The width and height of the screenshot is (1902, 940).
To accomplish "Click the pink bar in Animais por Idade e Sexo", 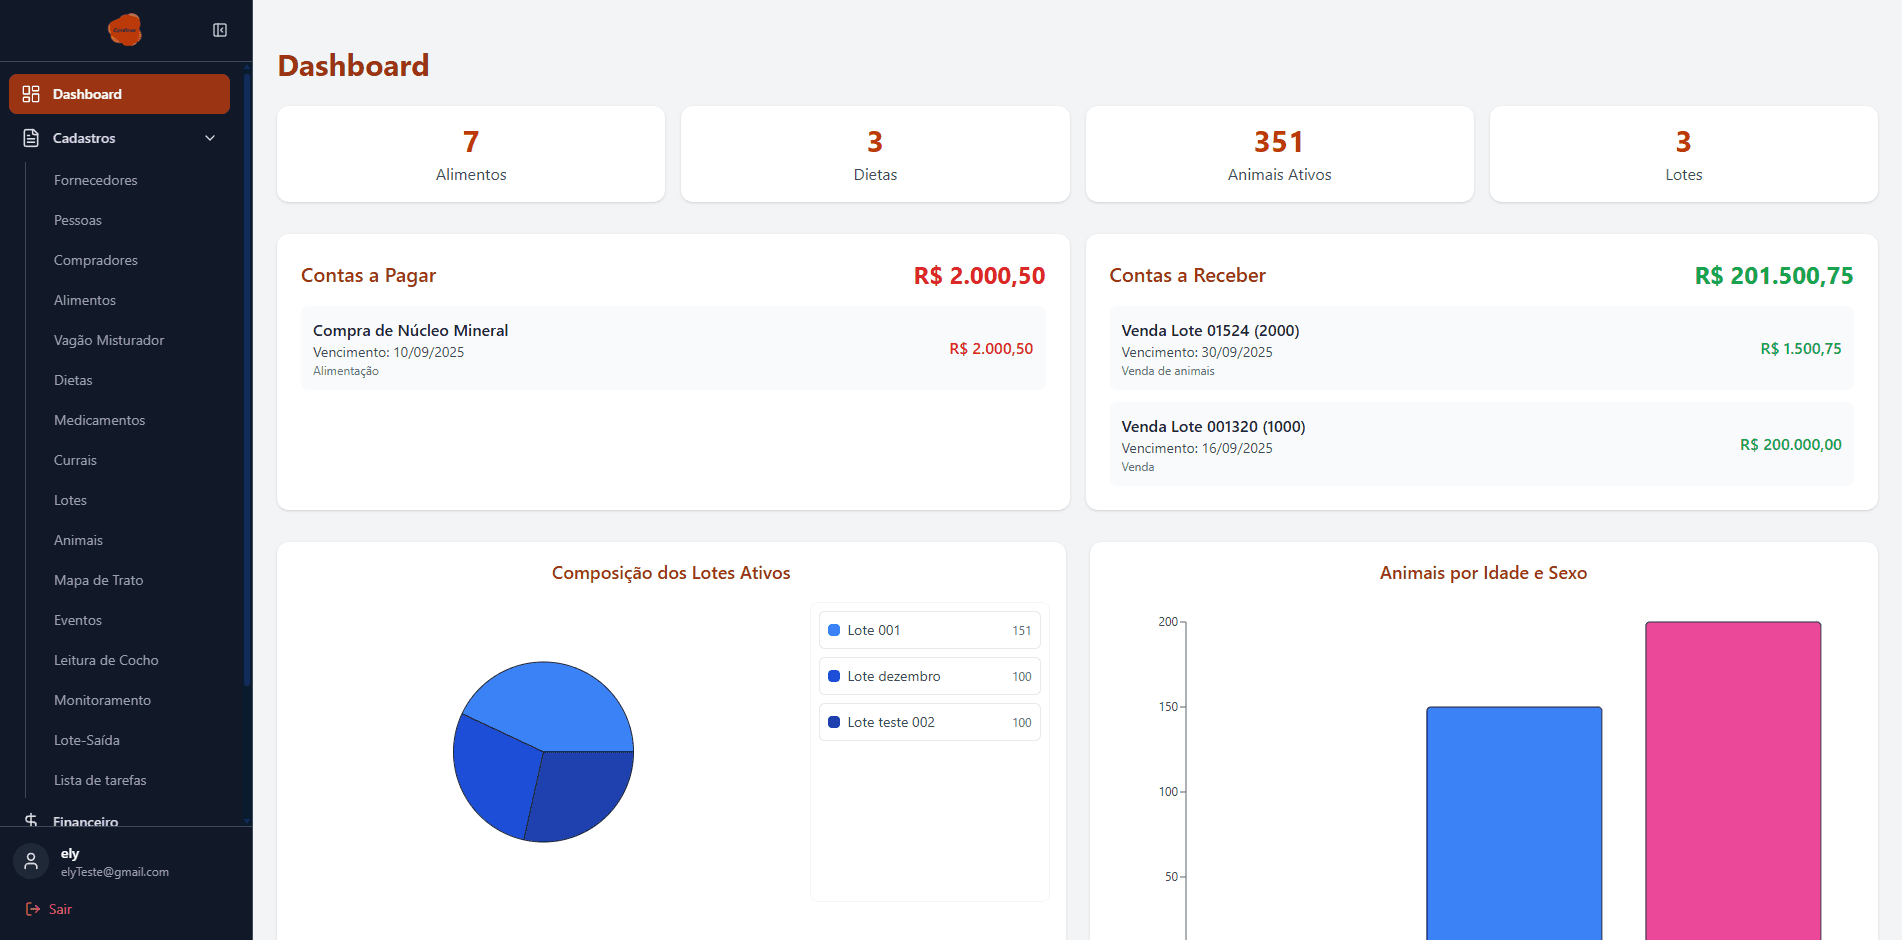I will pos(1733,780).
